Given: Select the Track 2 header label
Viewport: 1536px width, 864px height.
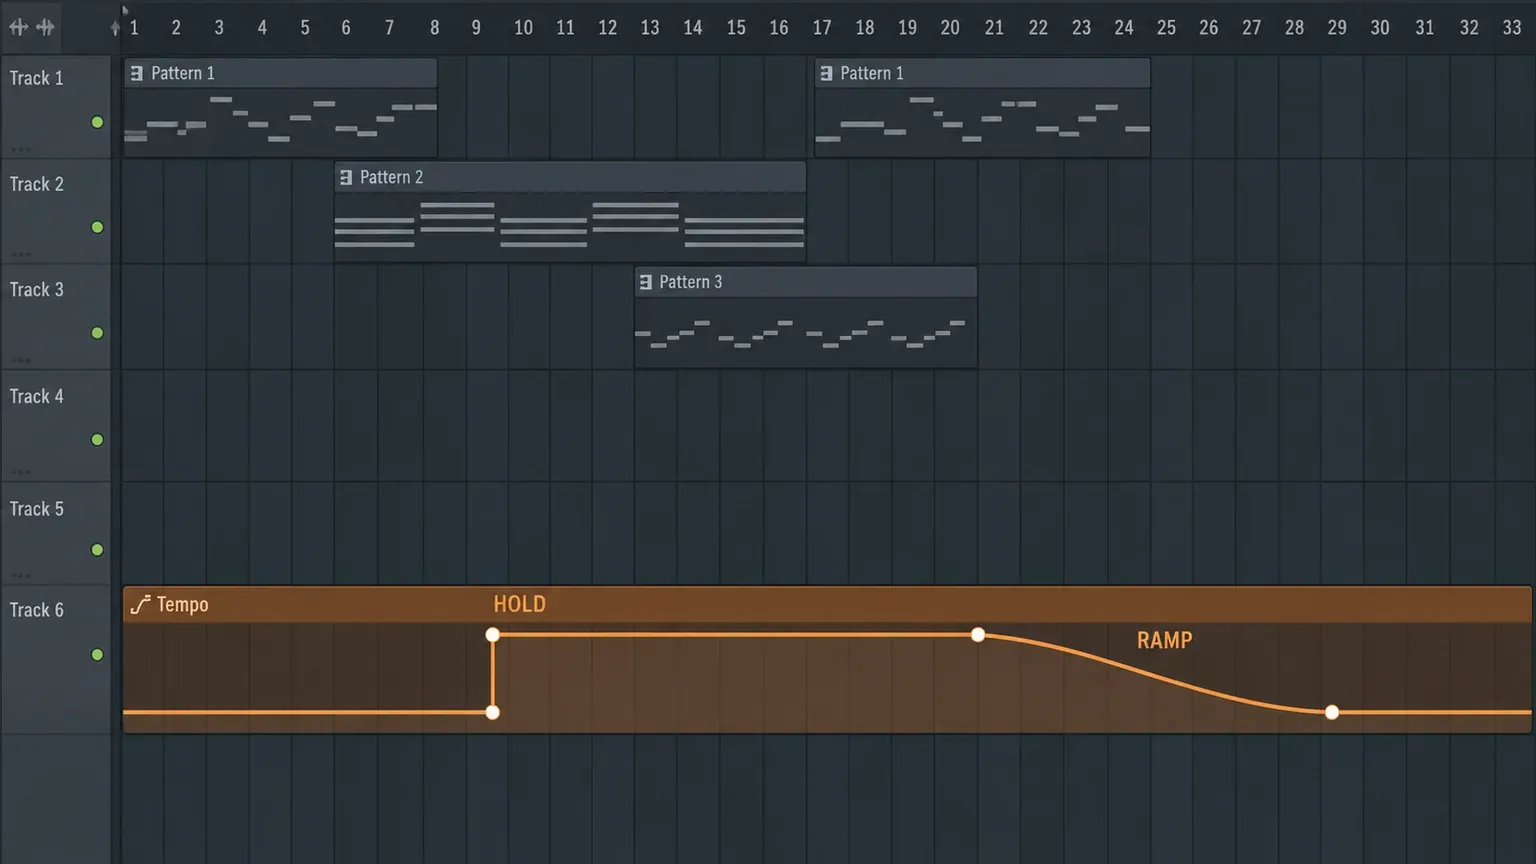Looking at the screenshot, I should coord(36,184).
